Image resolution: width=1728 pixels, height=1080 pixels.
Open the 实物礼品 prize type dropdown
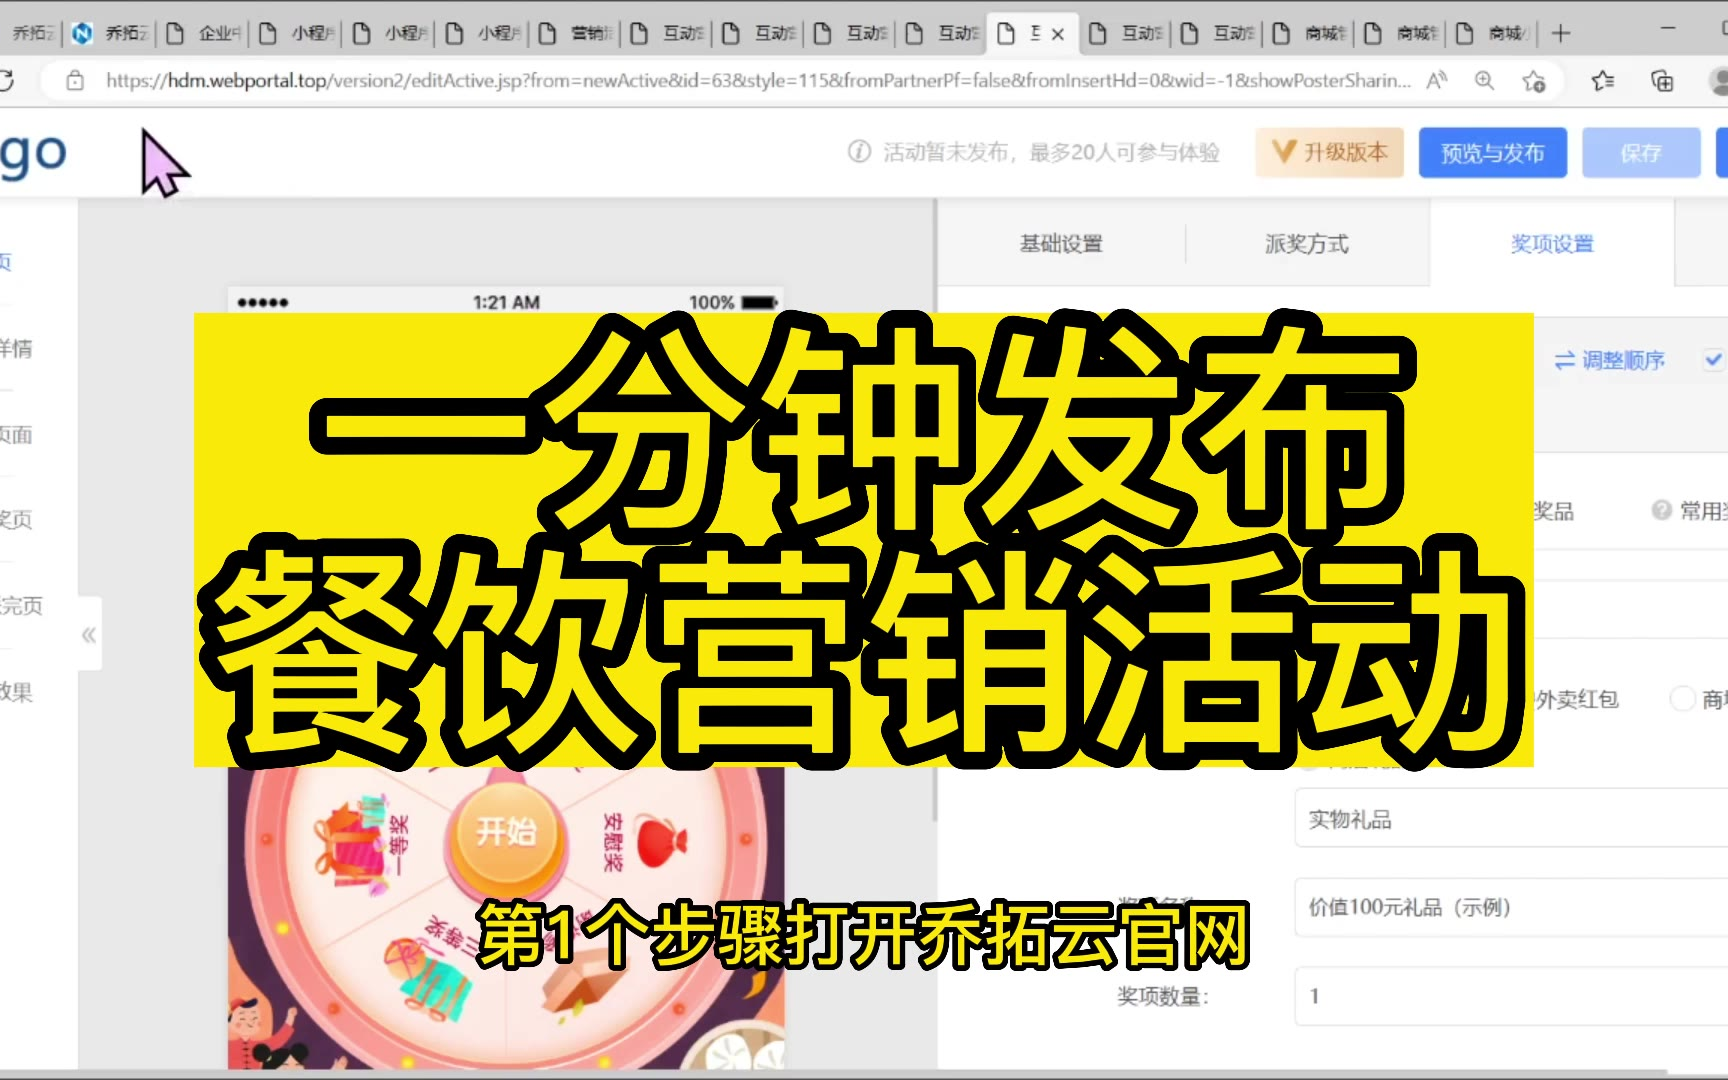pyautogui.click(x=1511, y=819)
